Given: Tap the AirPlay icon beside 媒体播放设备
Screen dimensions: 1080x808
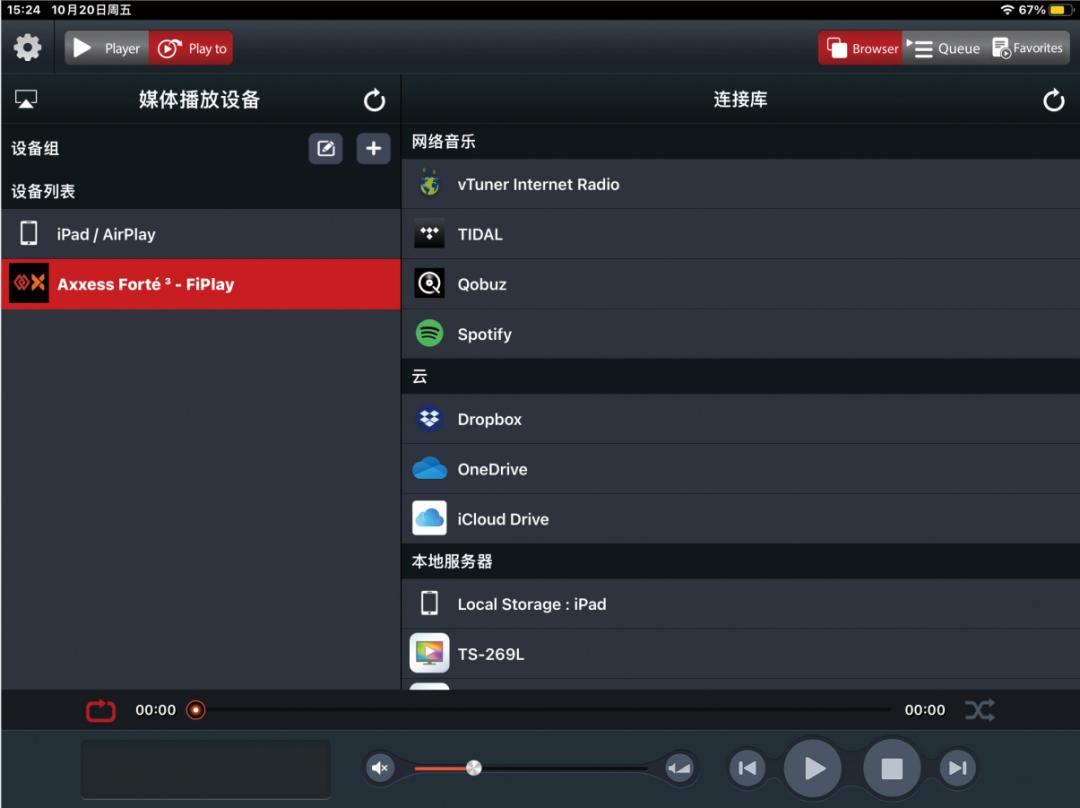Looking at the screenshot, I should click(x=26, y=99).
